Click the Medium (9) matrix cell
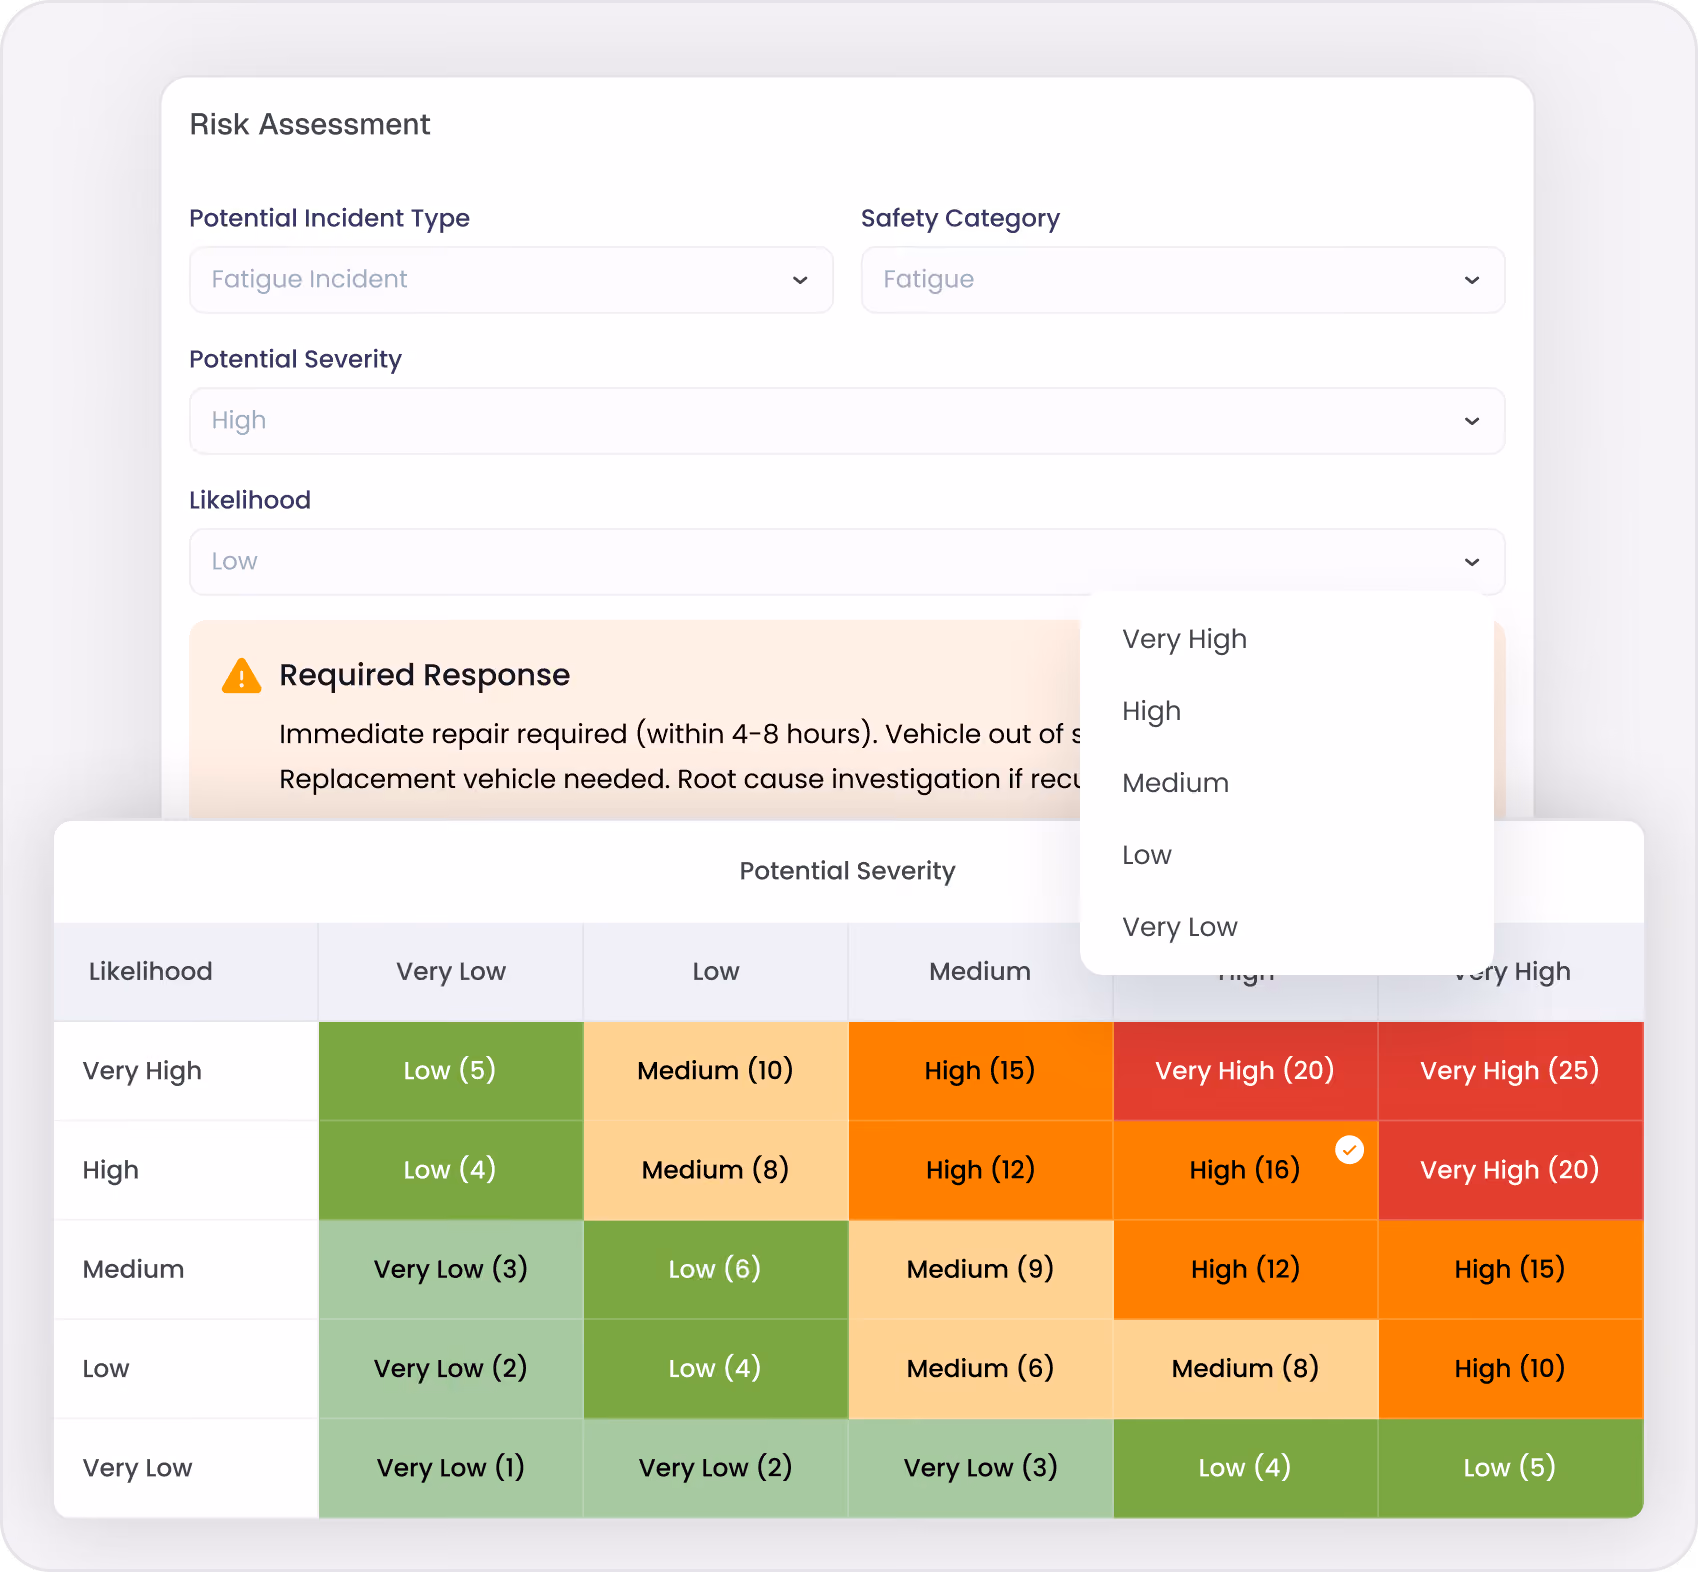The height and width of the screenshot is (1572, 1698). coord(980,1269)
